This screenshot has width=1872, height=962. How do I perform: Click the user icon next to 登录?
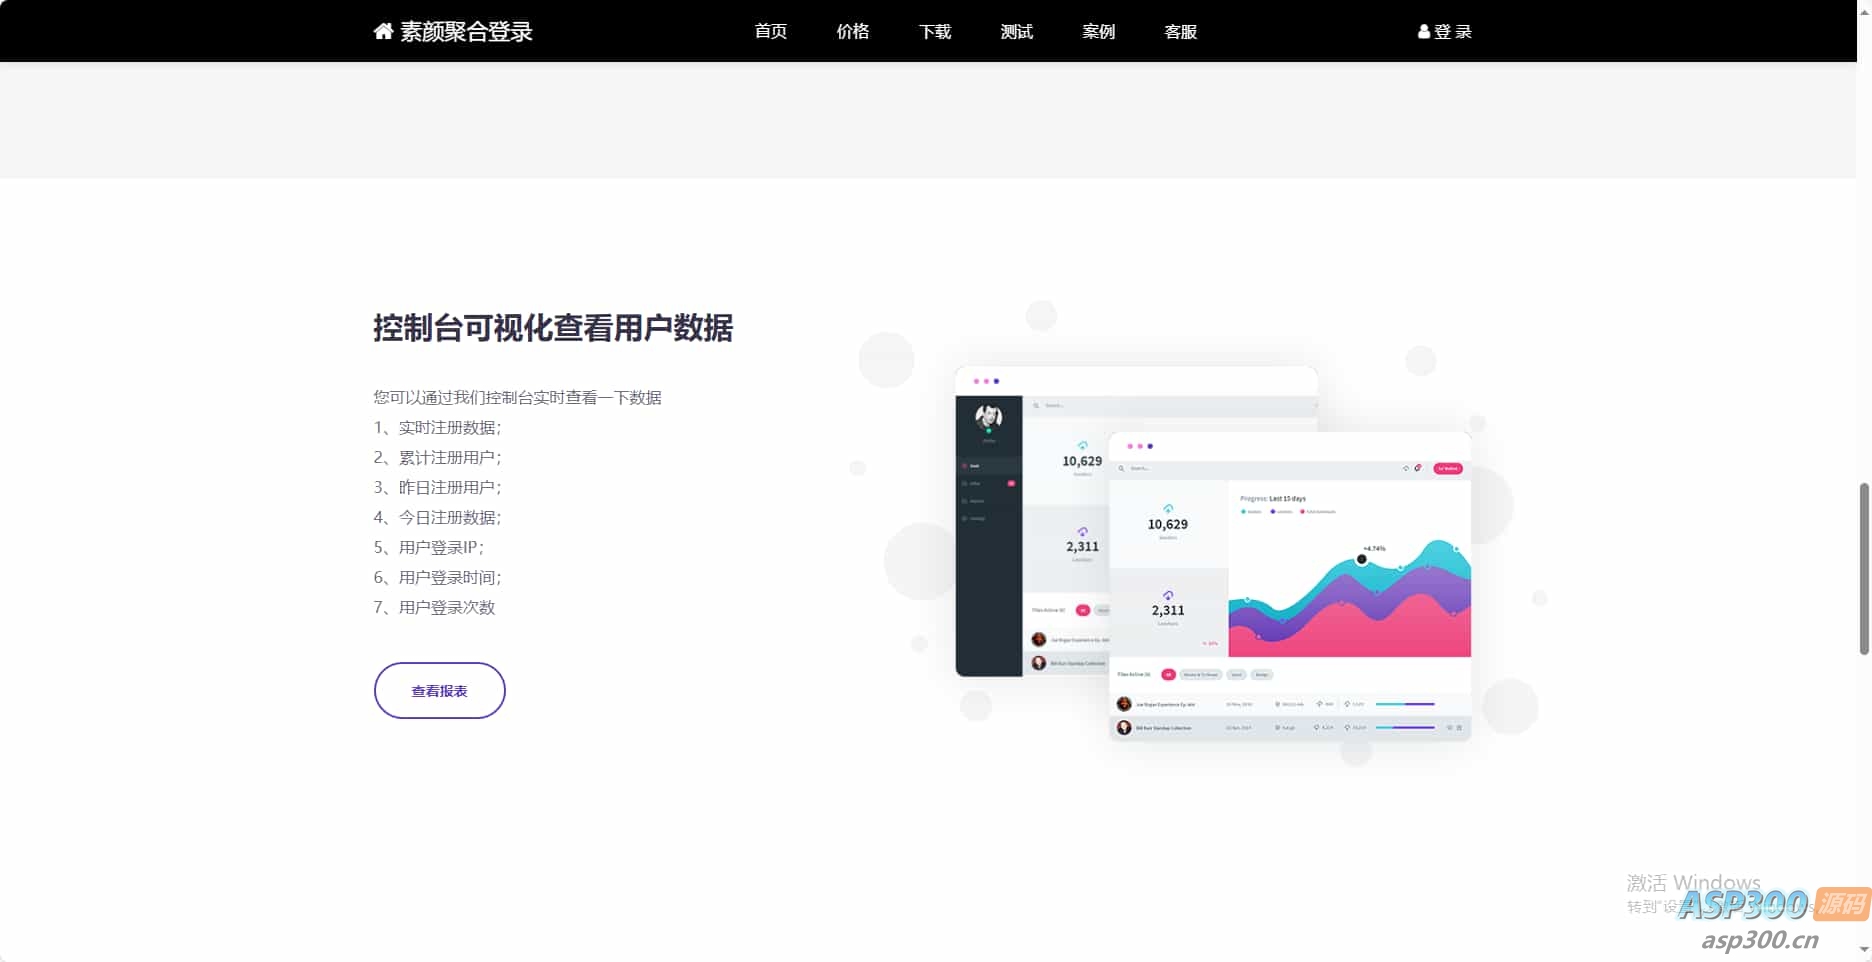(x=1422, y=31)
